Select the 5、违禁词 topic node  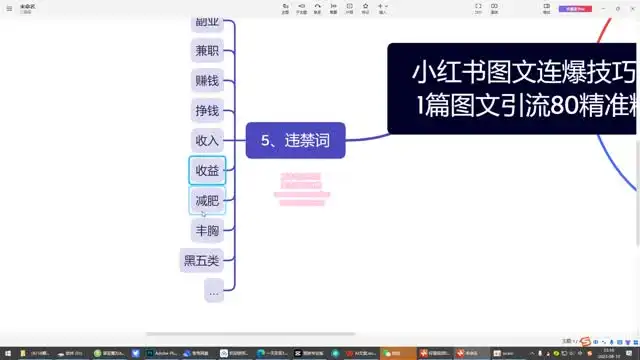[x=296, y=140]
